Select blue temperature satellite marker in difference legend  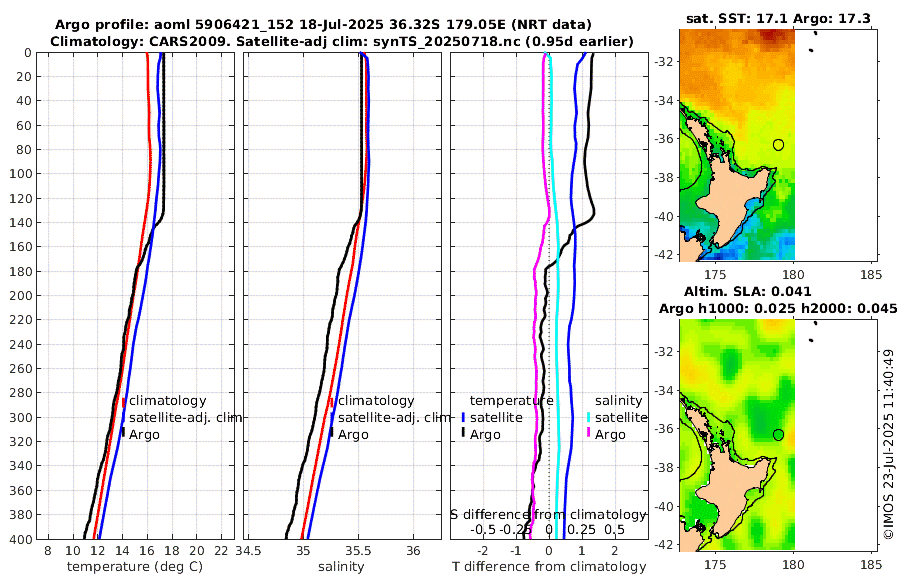coord(464,418)
